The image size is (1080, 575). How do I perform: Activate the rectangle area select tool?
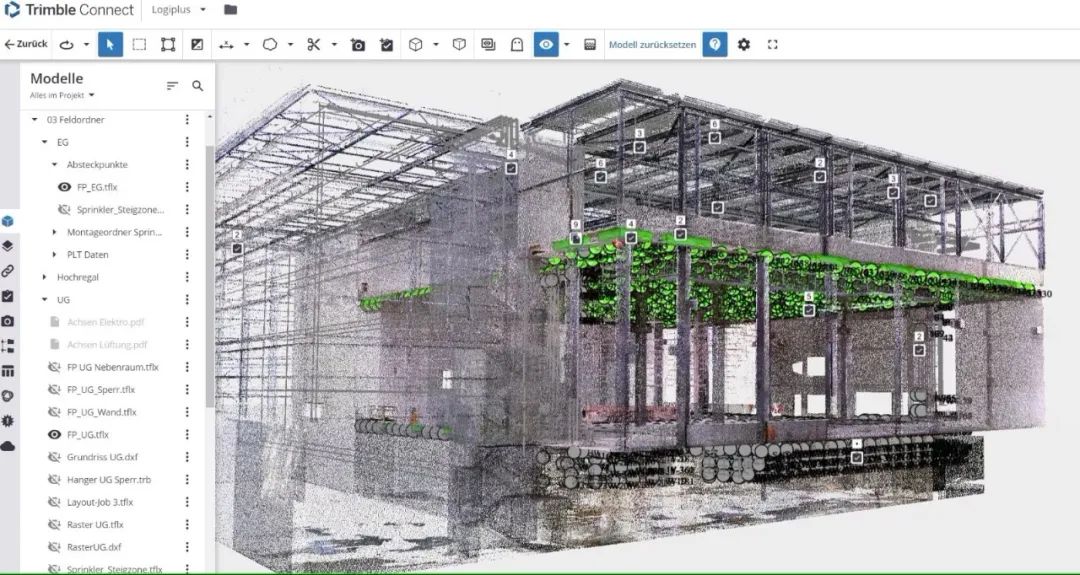(139, 44)
